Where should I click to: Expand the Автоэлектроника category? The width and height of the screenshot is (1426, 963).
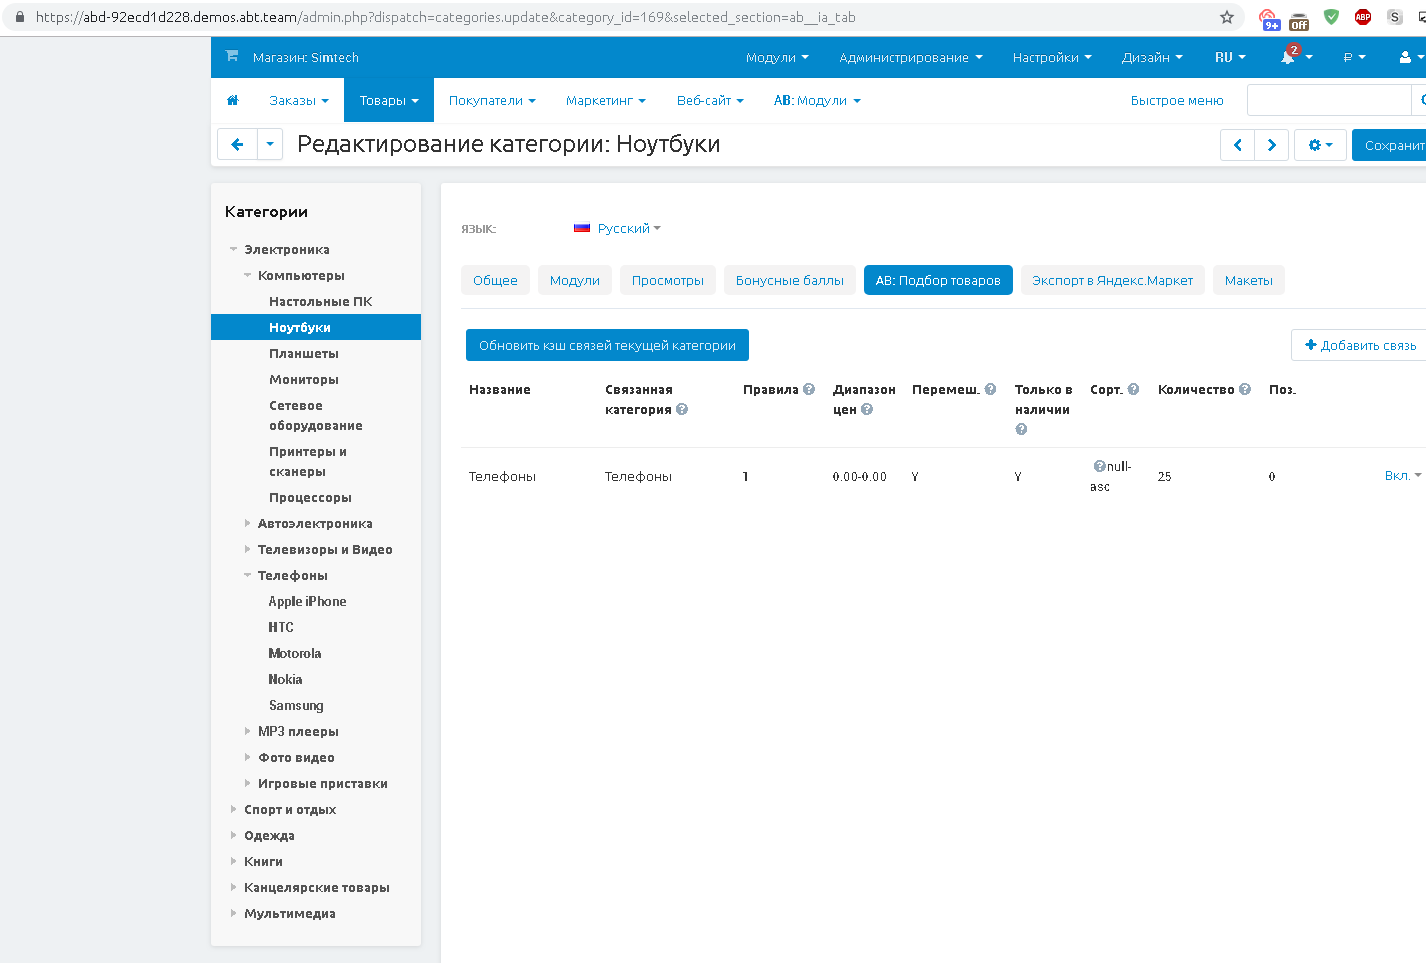(x=248, y=523)
